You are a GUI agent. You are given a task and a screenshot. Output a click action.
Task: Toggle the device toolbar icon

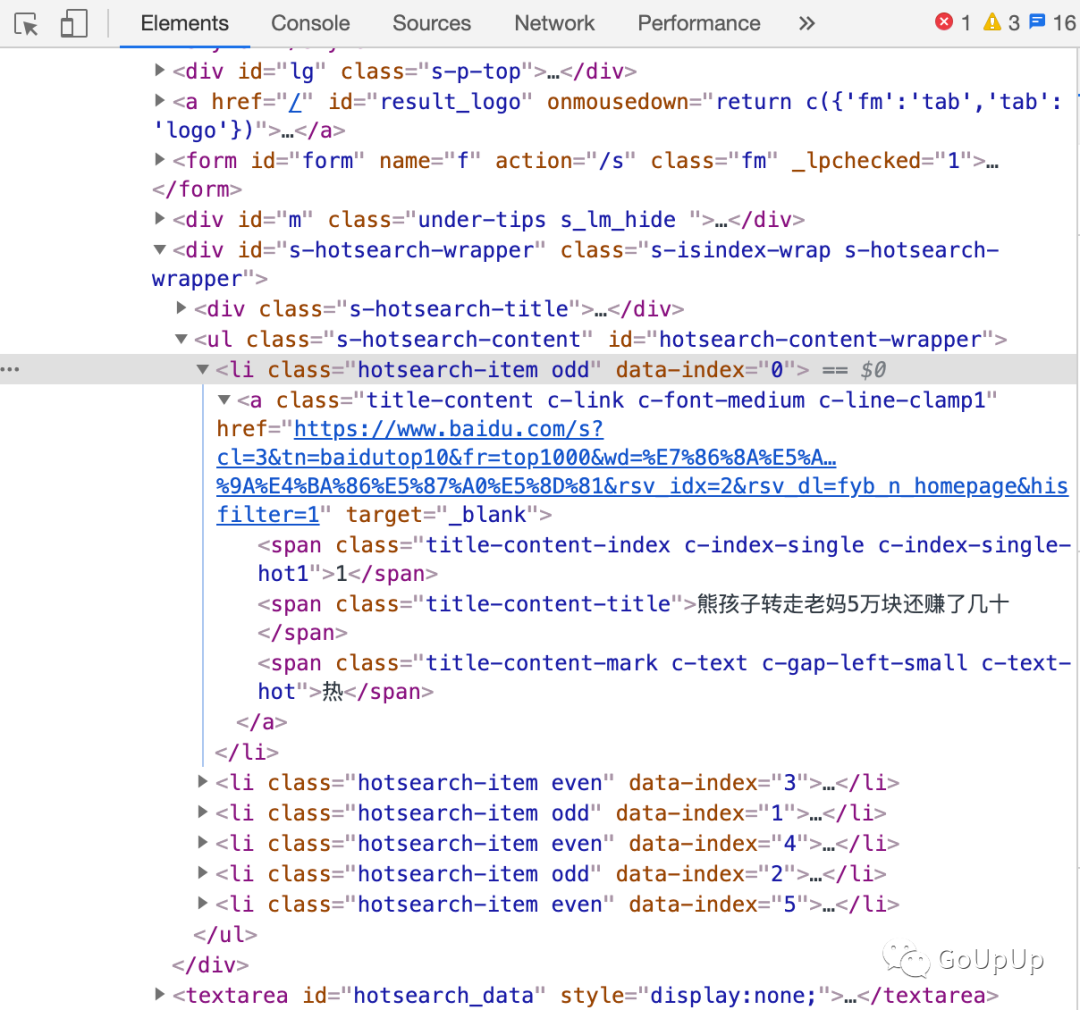(x=74, y=24)
